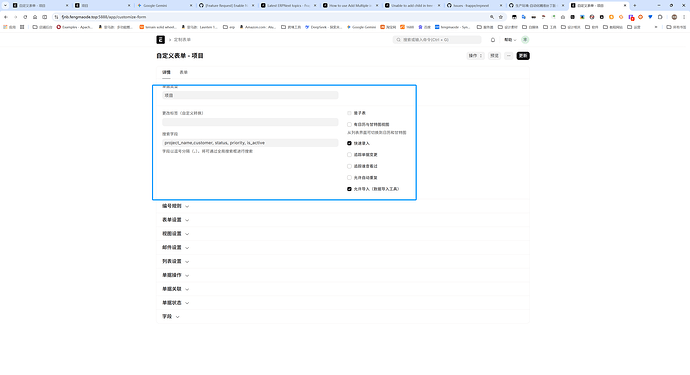Open the all bookmarks folder at right end
Screen dimensions: 690x375
coord(676,27)
